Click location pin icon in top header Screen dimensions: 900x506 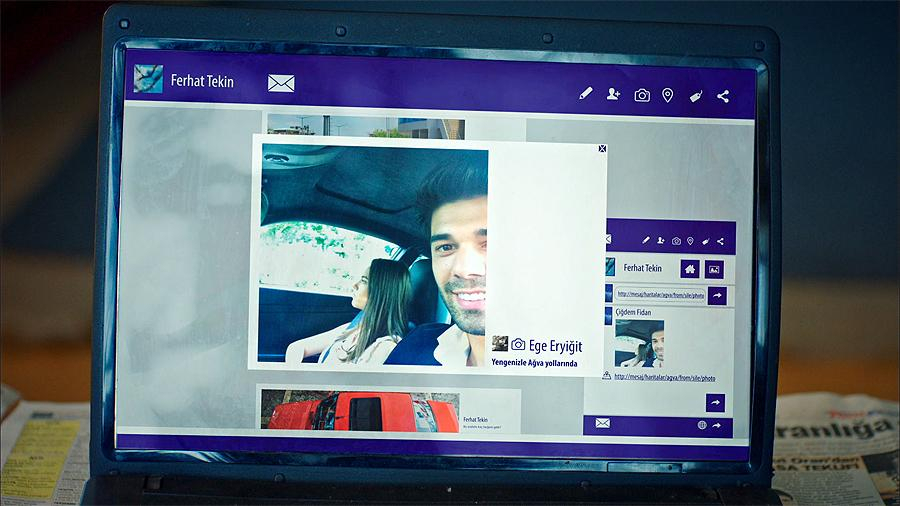[x=668, y=95]
